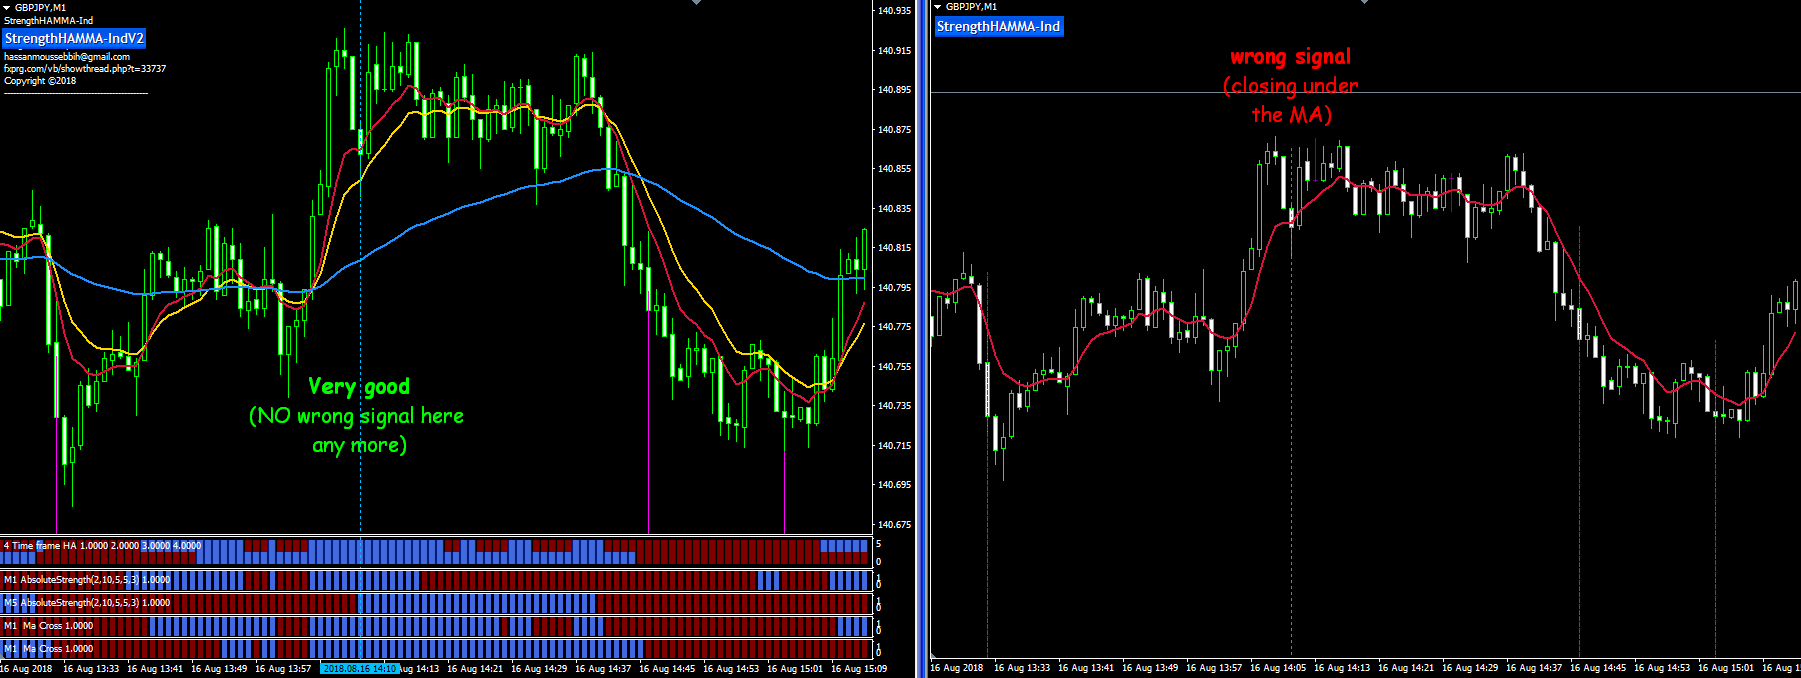Image resolution: width=1801 pixels, height=678 pixels.
Task: Click the M5 AbsoluteStrength indicator panel label
Action: pos(87,603)
